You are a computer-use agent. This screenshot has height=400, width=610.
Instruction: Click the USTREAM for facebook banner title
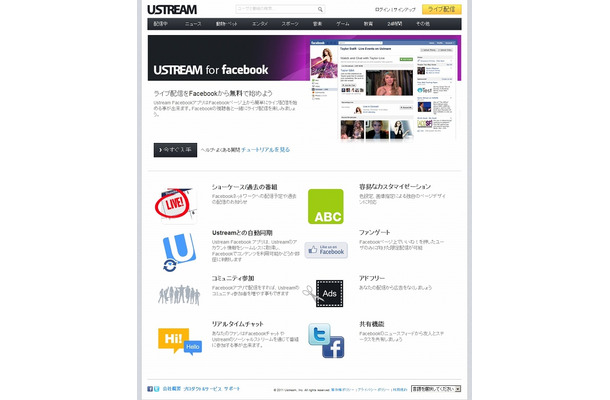(x=210, y=70)
